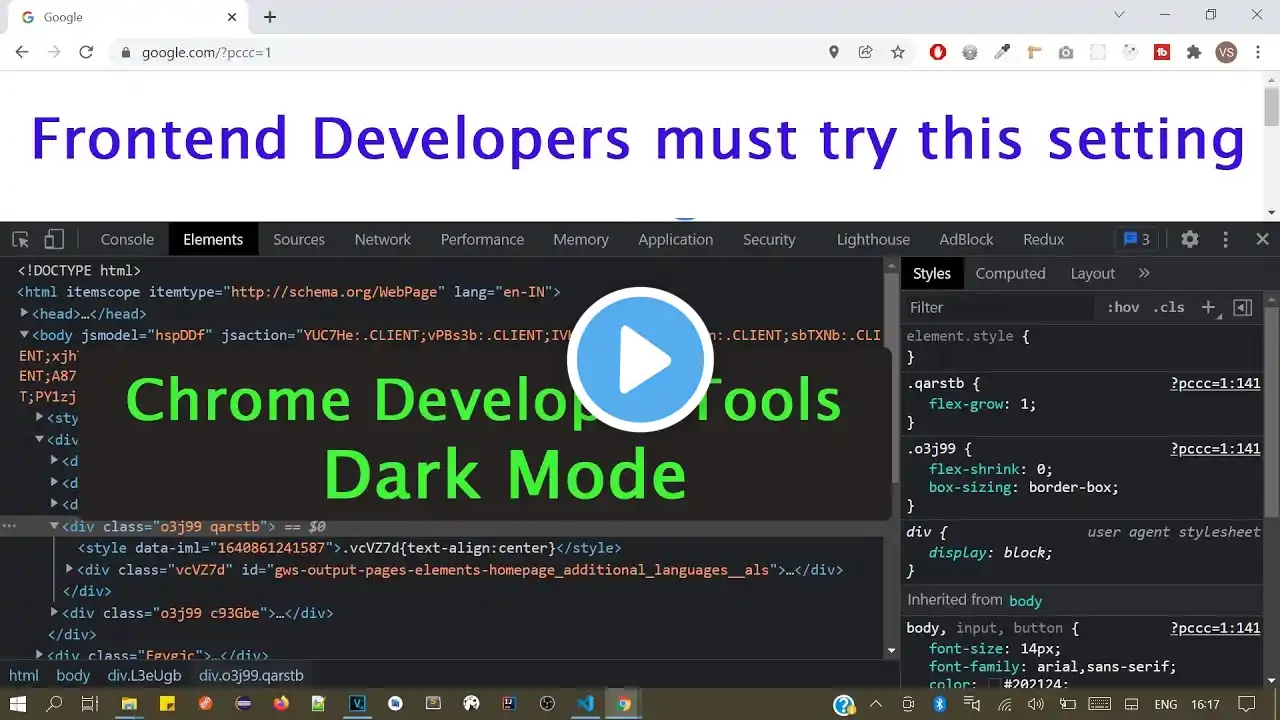
Task: Click the inherited from body link
Action: pos(1025,601)
